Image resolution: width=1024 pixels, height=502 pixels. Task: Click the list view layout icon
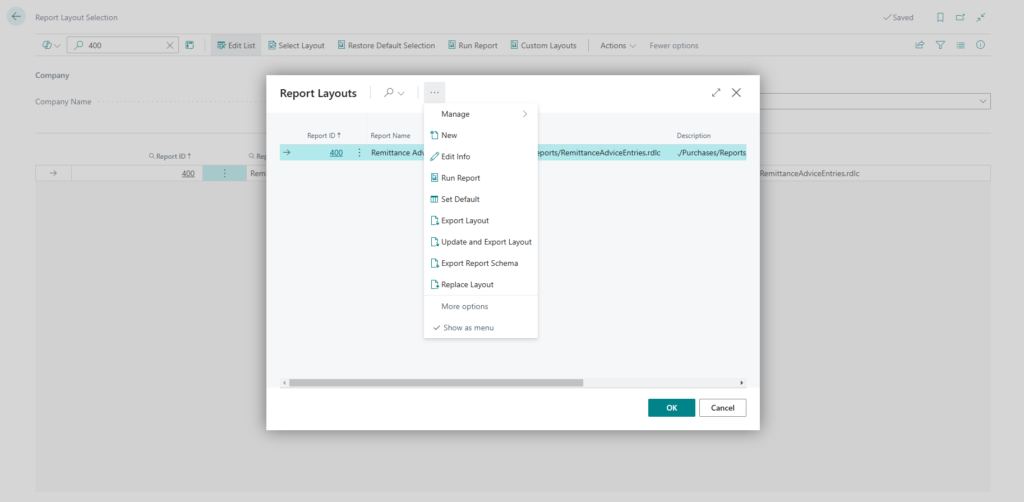coord(960,45)
